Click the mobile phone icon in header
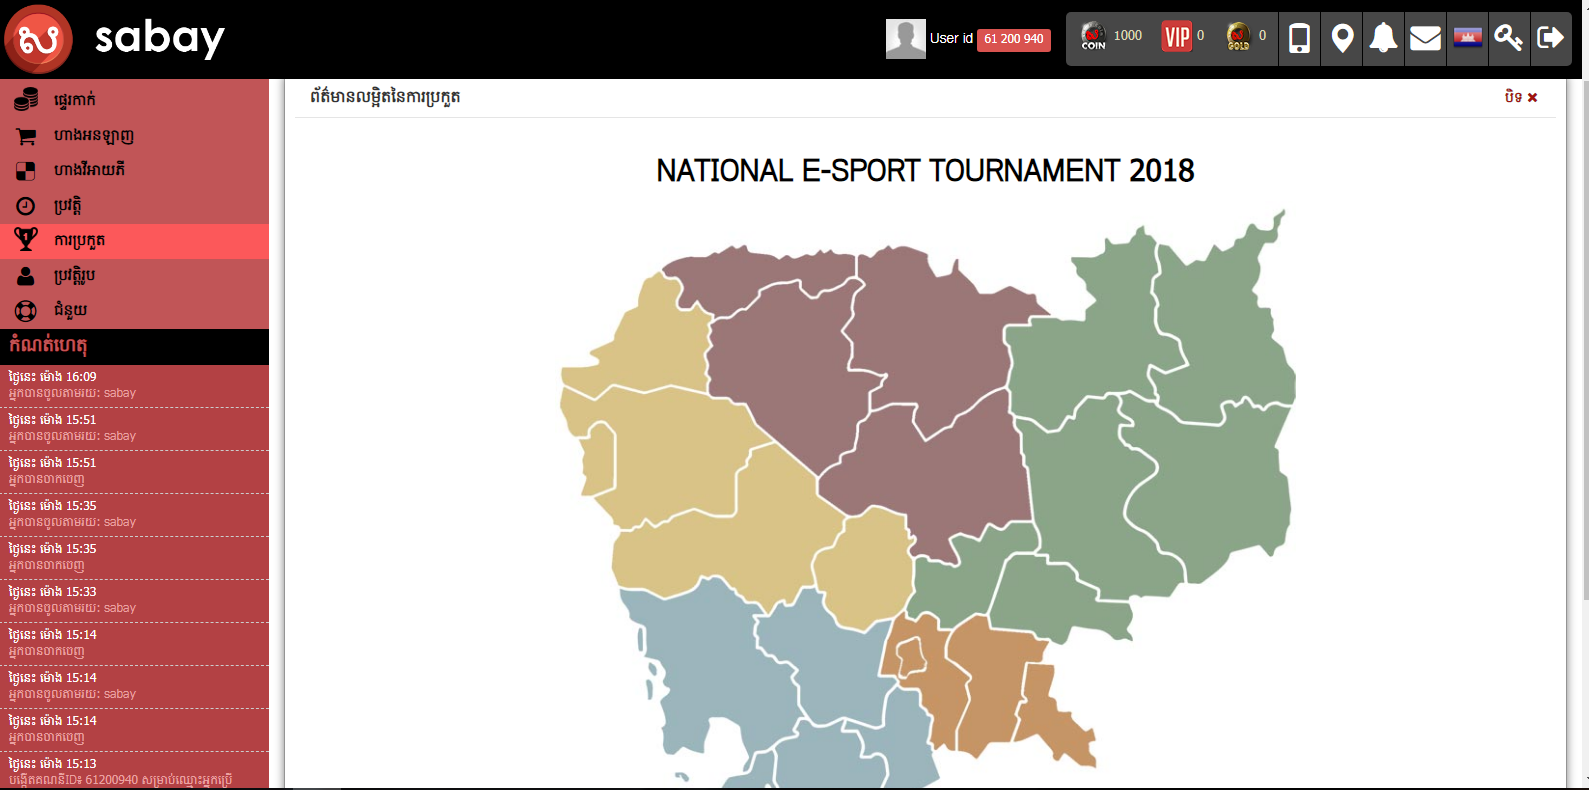The width and height of the screenshot is (1589, 790). [x=1299, y=39]
